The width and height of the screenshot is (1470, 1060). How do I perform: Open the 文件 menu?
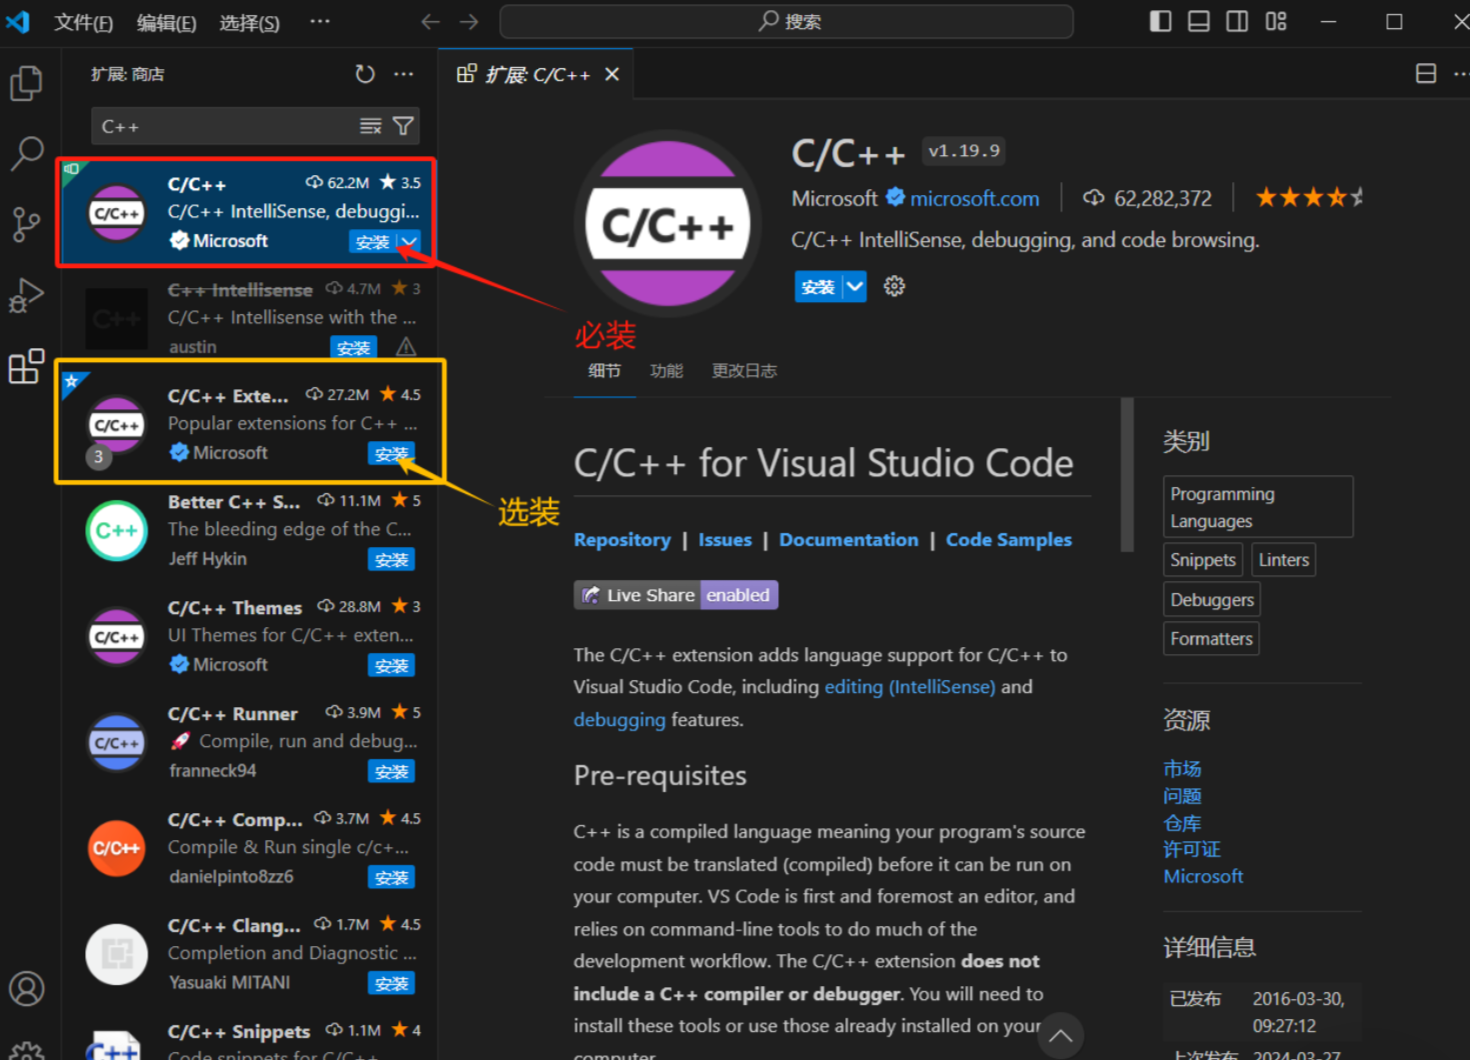(83, 22)
